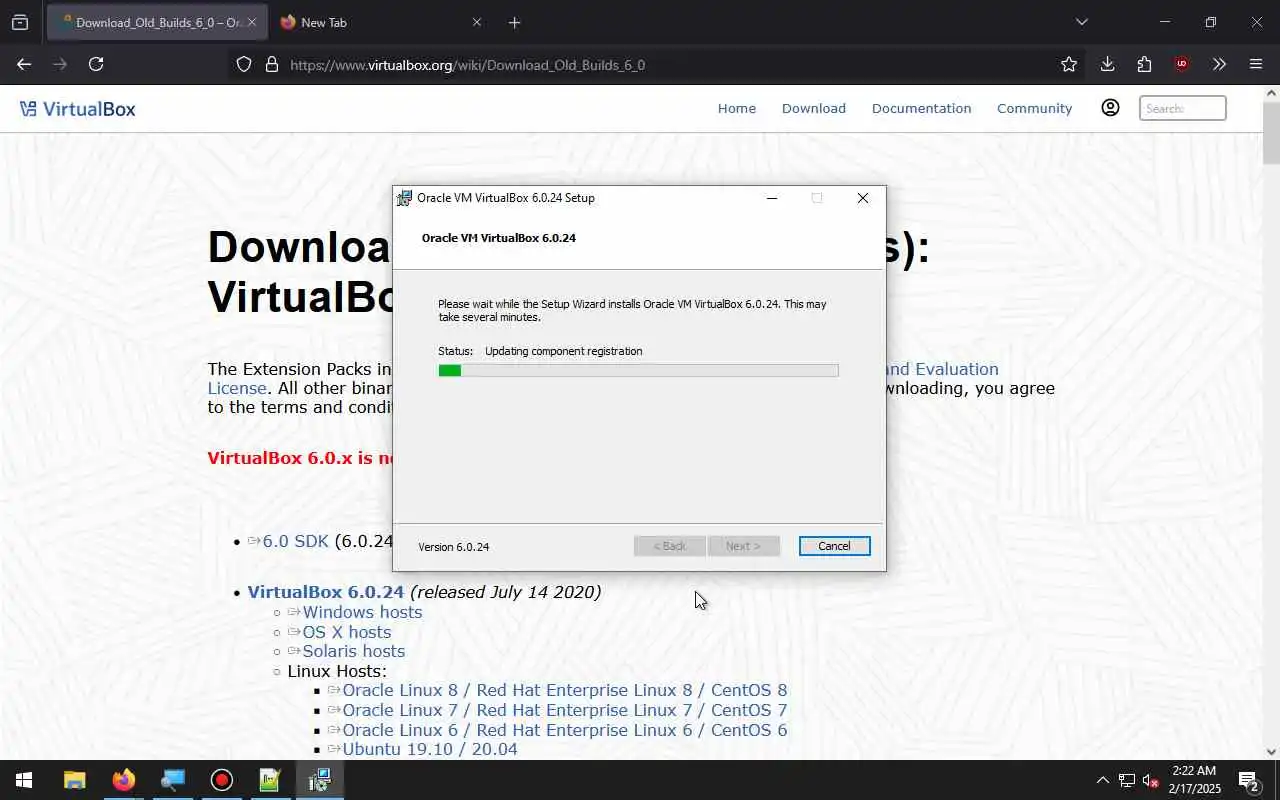Expand the list all tabs dropdown

tap(1081, 22)
